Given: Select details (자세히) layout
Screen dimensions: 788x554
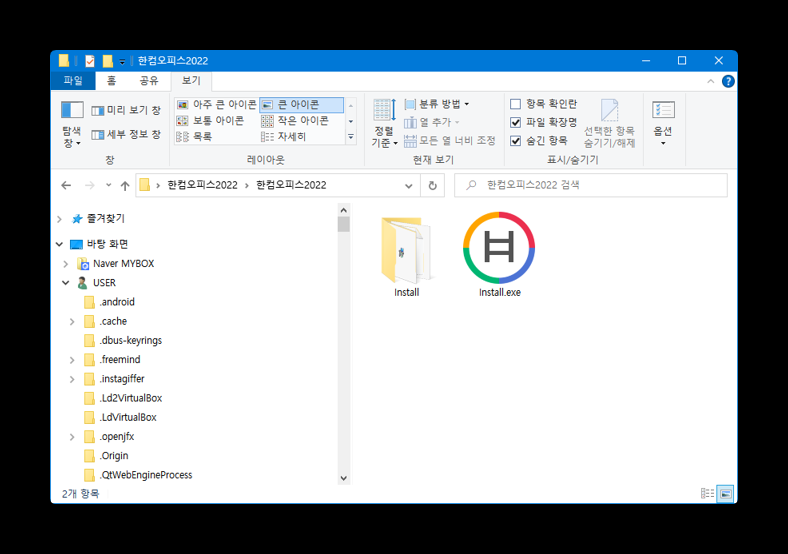Looking at the screenshot, I should pos(283,136).
